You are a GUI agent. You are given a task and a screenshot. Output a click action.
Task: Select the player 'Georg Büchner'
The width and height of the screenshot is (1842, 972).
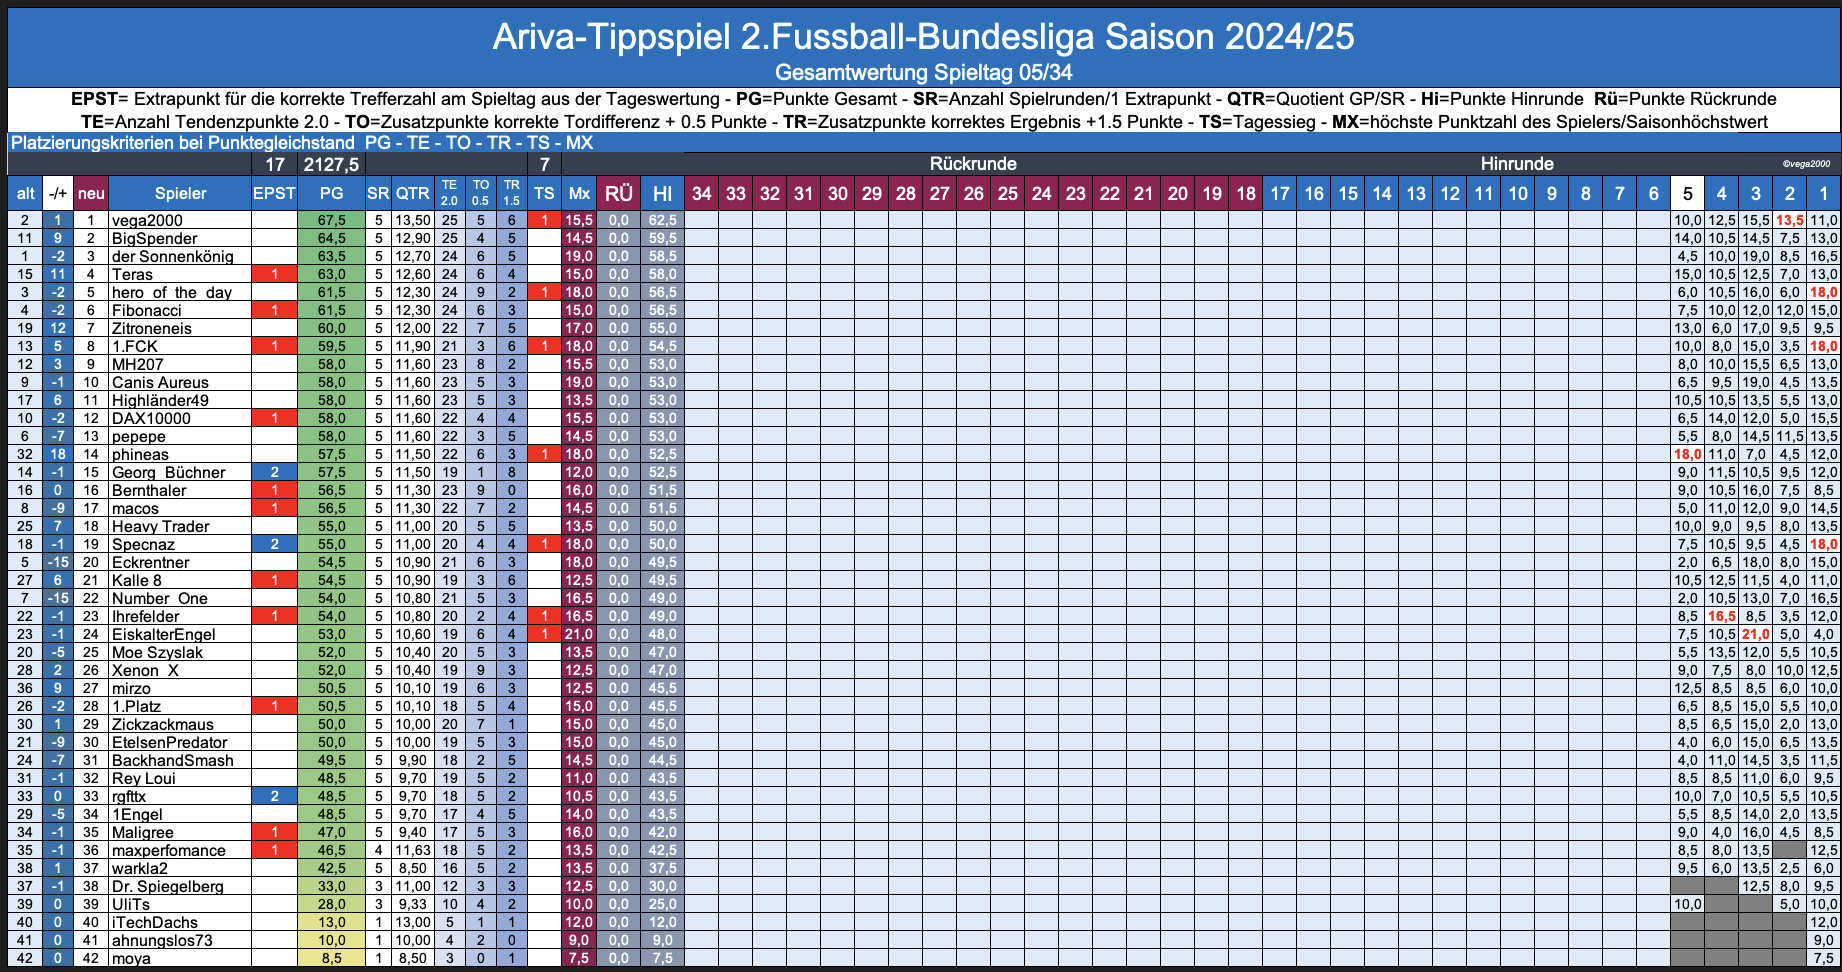(x=169, y=472)
